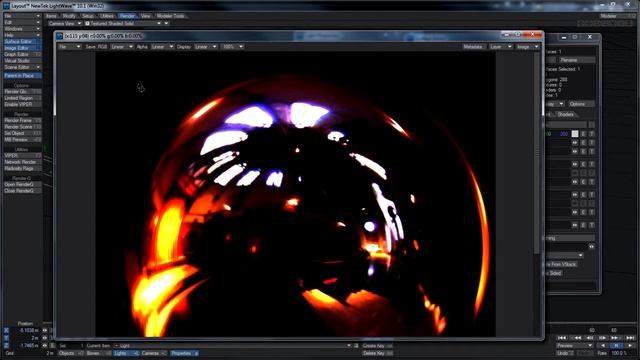The image size is (640, 360).
Task: Switch to the Shaders tab in Surface Editor
Action: click(x=566, y=115)
